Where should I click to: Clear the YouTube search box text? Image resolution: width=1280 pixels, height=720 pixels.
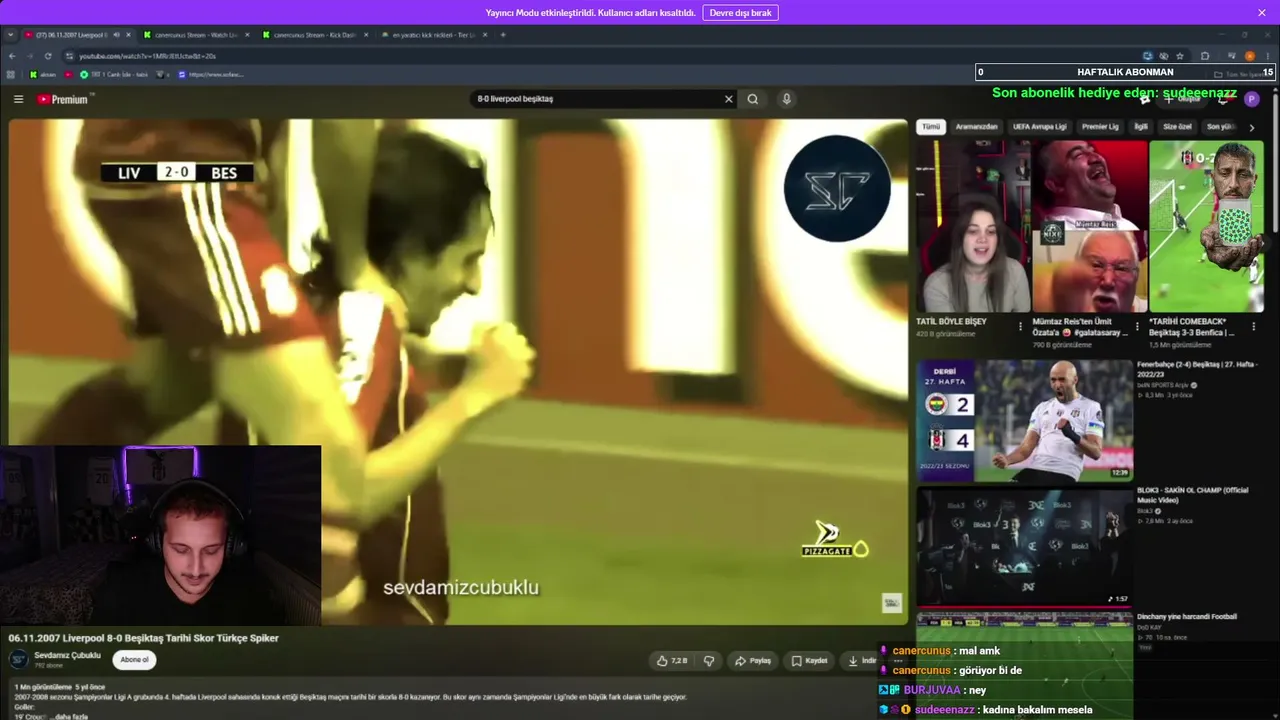pyautogui.click(x=729, y=99)
